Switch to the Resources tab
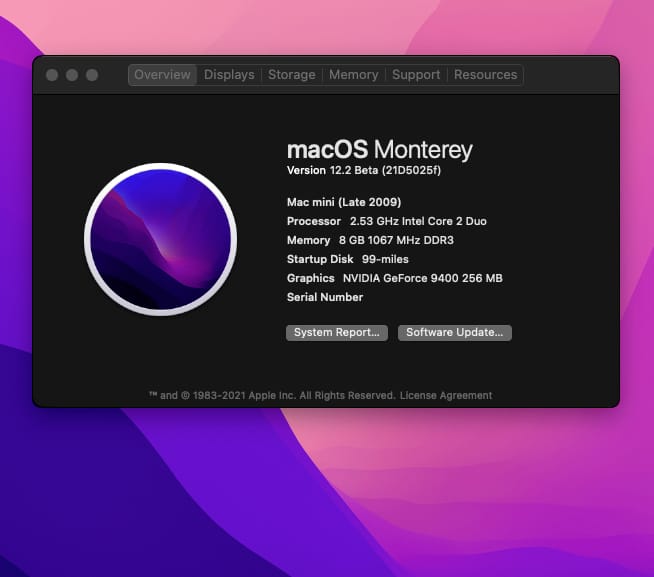Viewport: 654px width, 577px height. pyautogui.click(x=485, y=75)
